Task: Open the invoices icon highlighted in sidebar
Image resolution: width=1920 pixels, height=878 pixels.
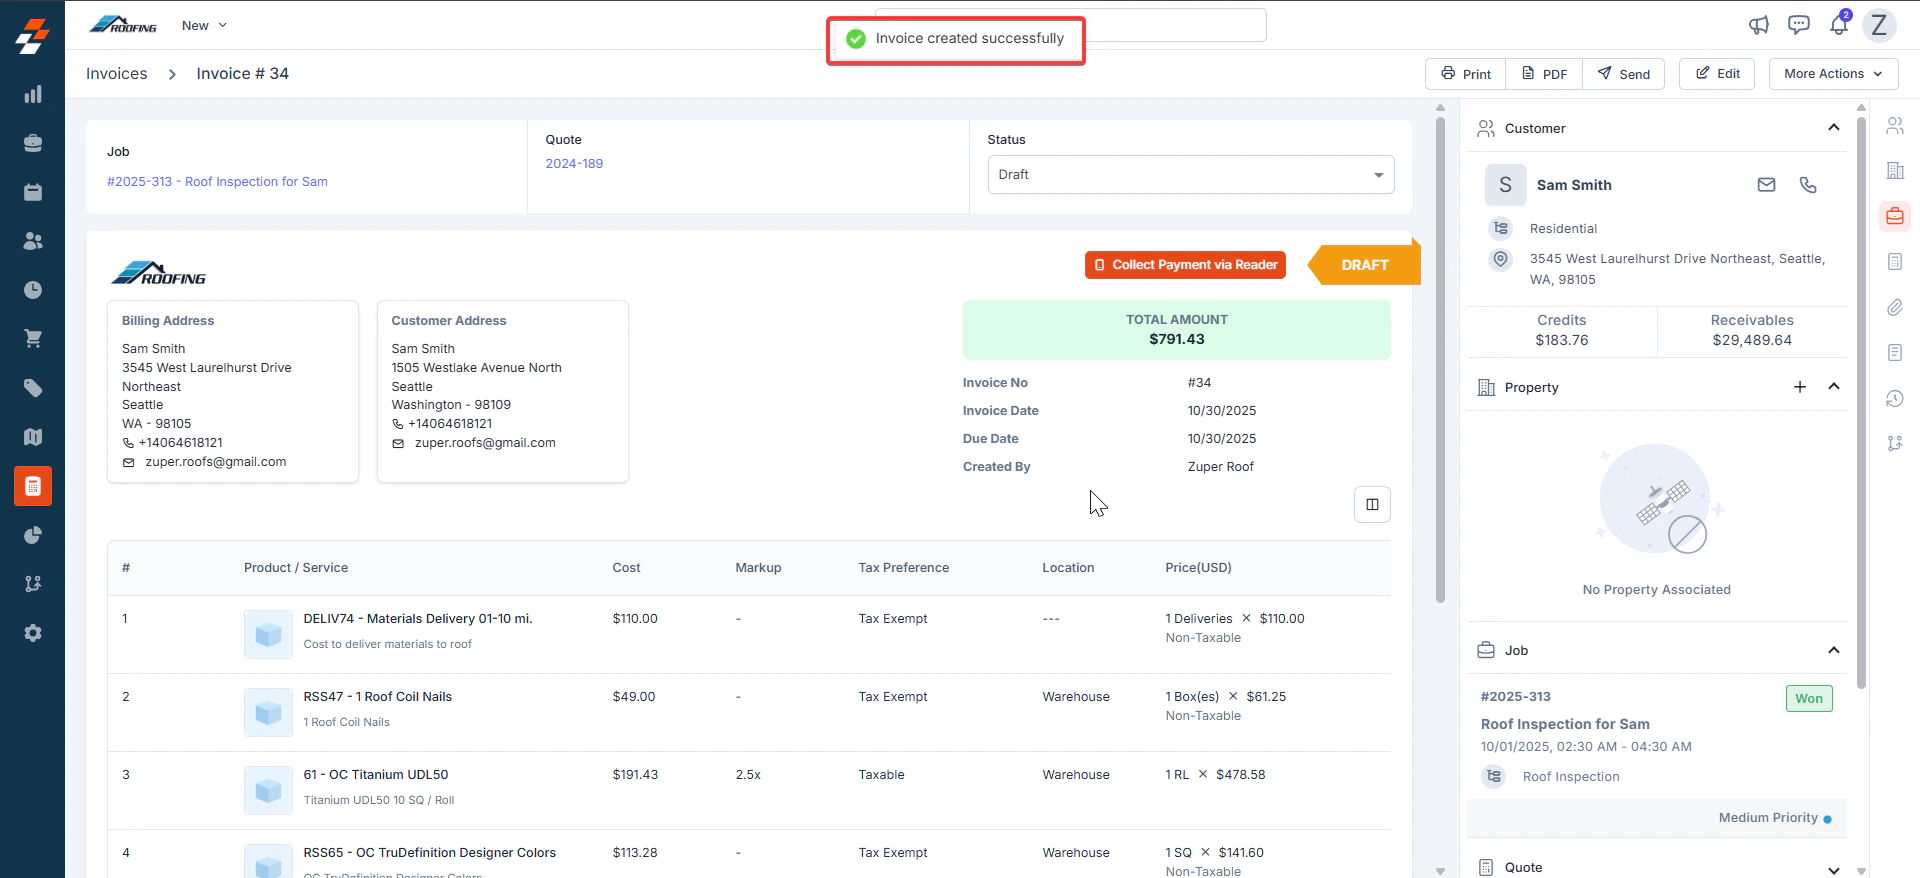Action: click(33, 486)
